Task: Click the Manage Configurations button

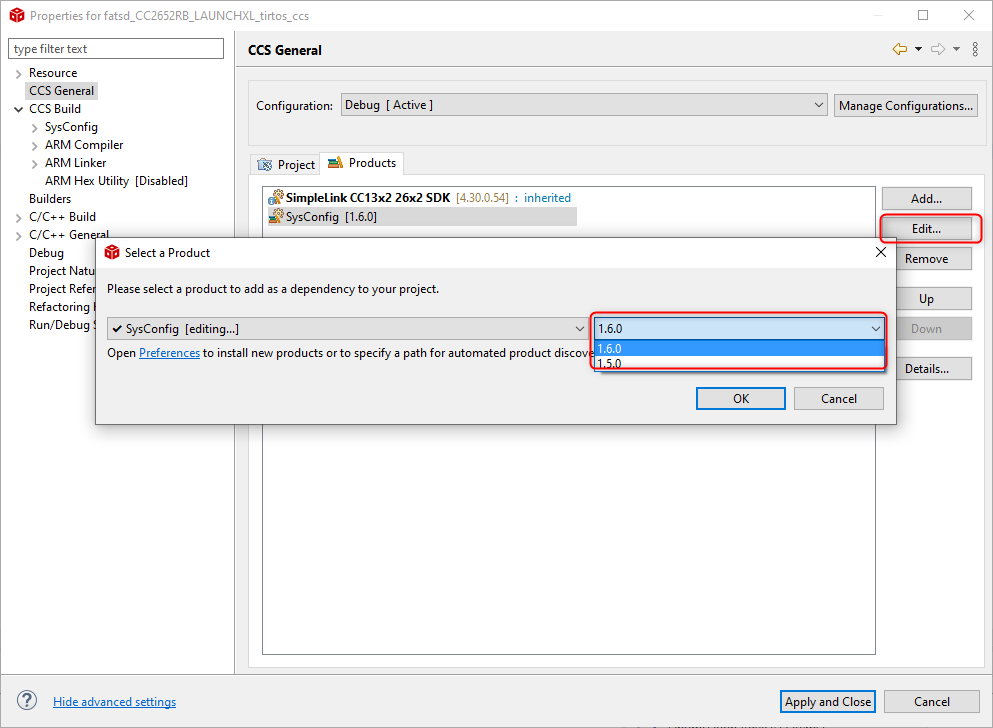Action: pos(906,106)
